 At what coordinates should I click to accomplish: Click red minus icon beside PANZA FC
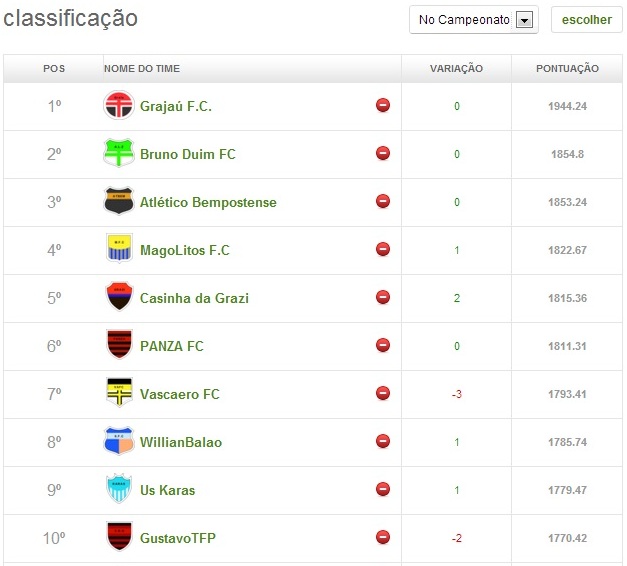pyautogui.click(x=383, y=346)
